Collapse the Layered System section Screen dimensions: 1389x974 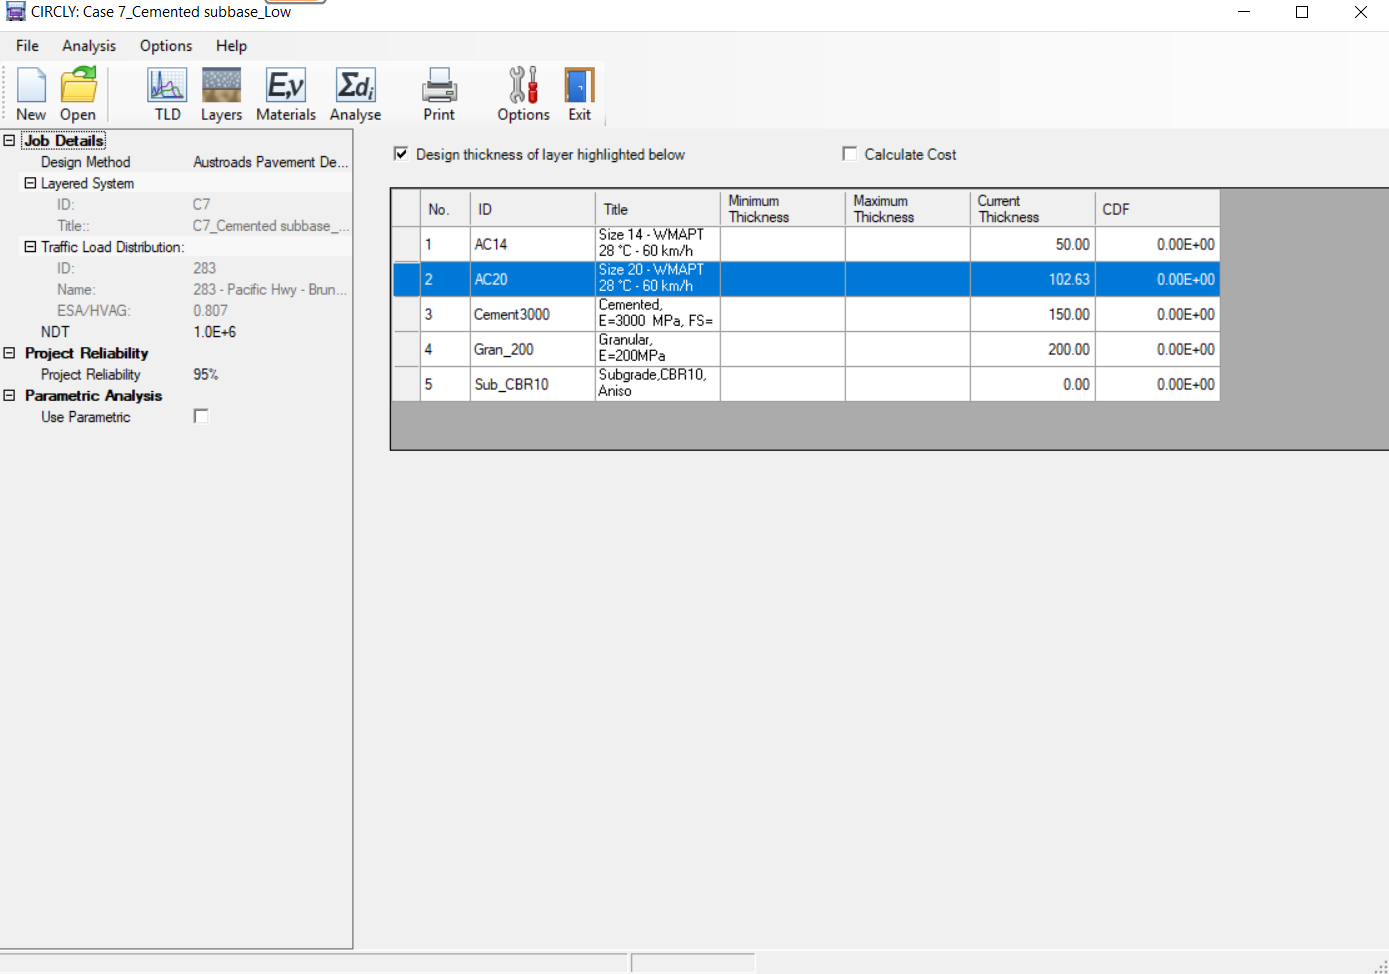tap(30, 183)
